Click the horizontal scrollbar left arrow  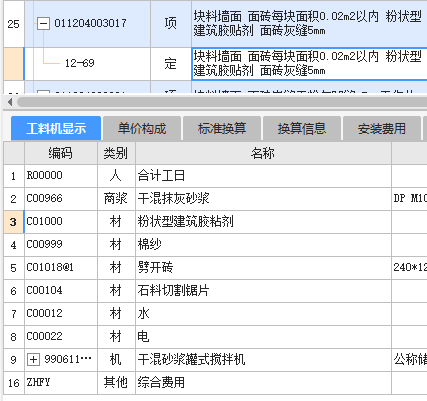[x=10, y=102]
